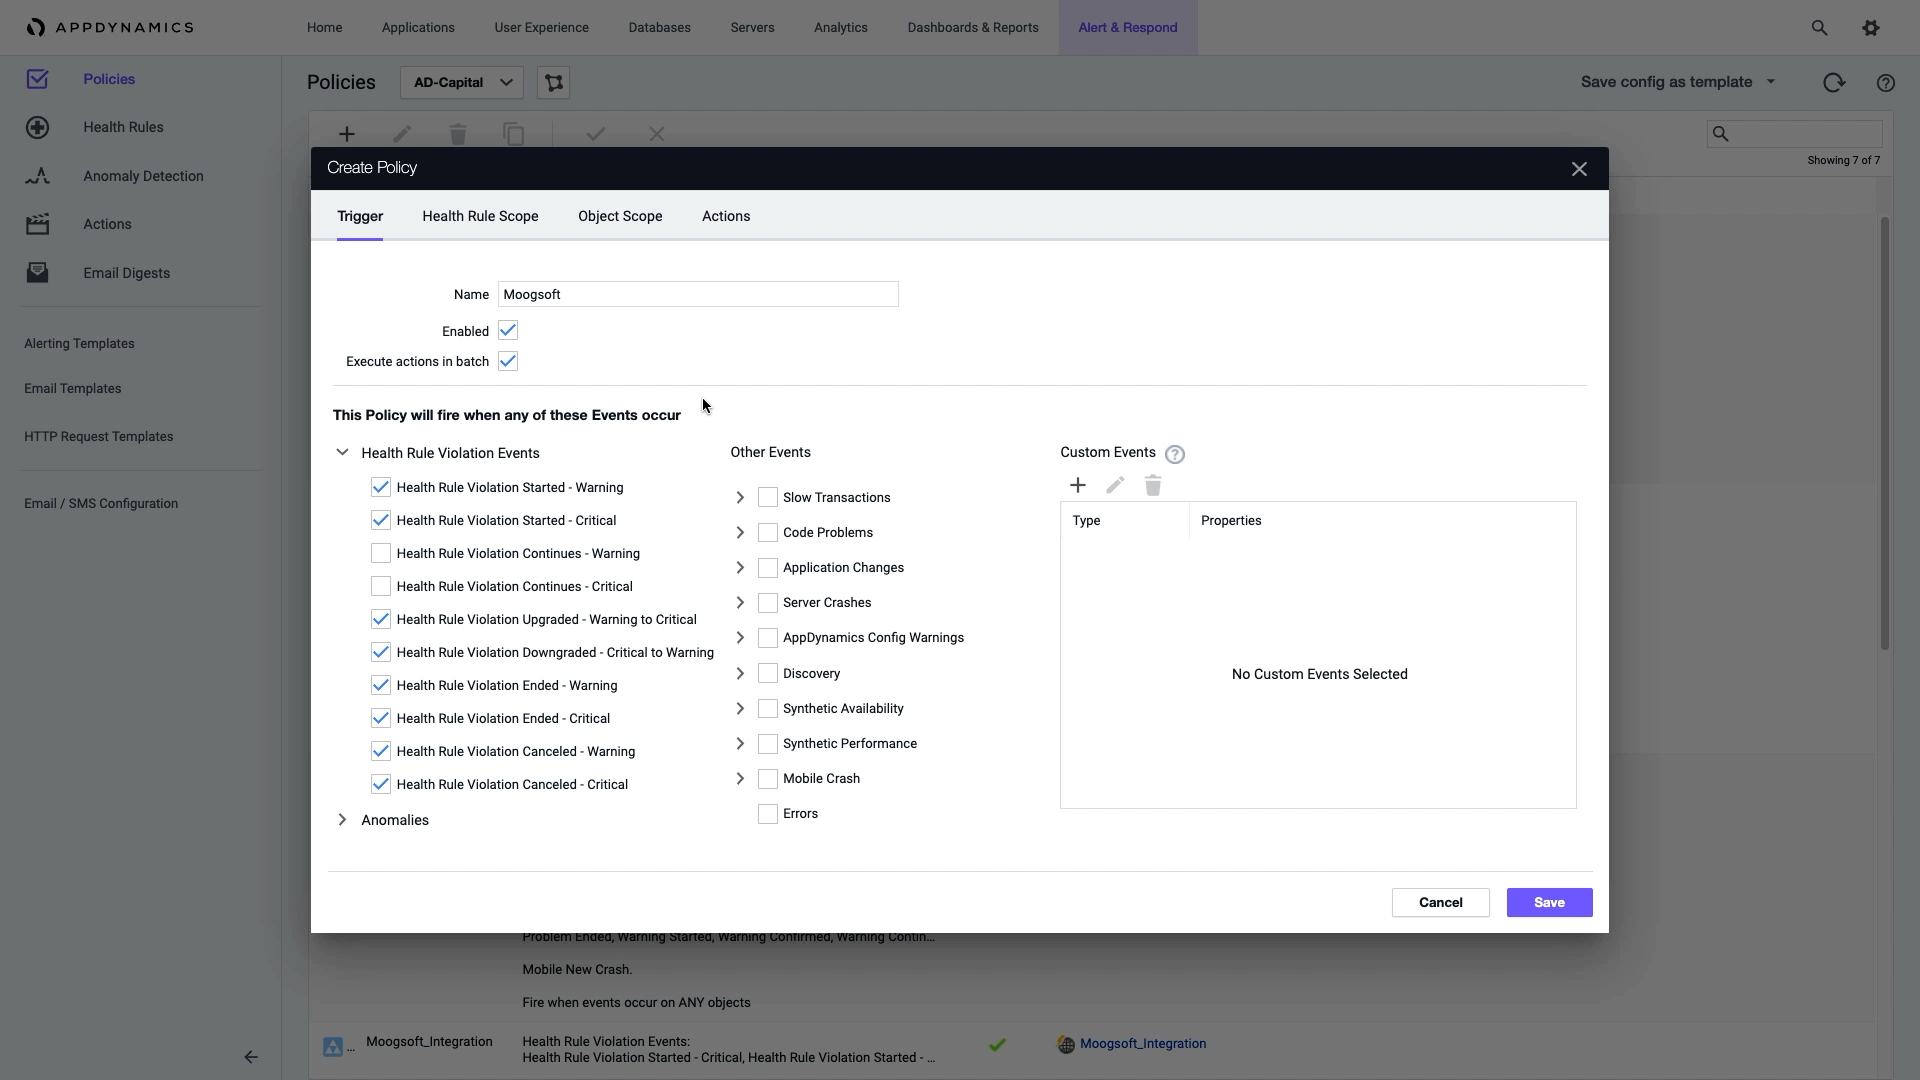This screenshot has height=1080, width=1920.
Task: Check the Discovery checkbox
Action: pyautogui.click(x=768, y=673)
